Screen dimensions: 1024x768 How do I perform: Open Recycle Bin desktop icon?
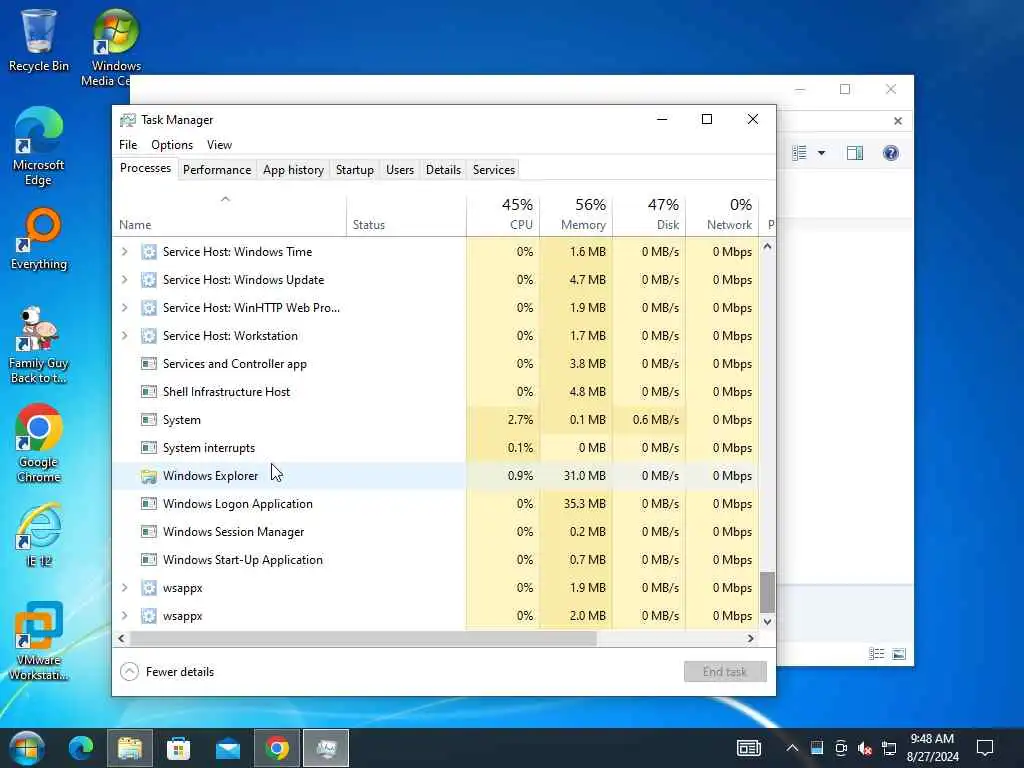(x=38, y=40)
